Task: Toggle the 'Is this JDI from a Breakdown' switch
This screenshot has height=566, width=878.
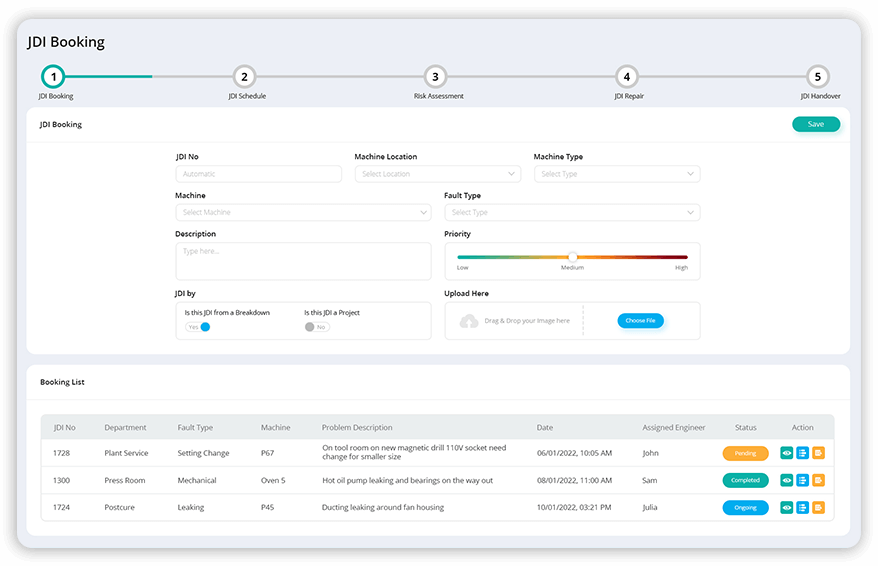Action: 198,327
